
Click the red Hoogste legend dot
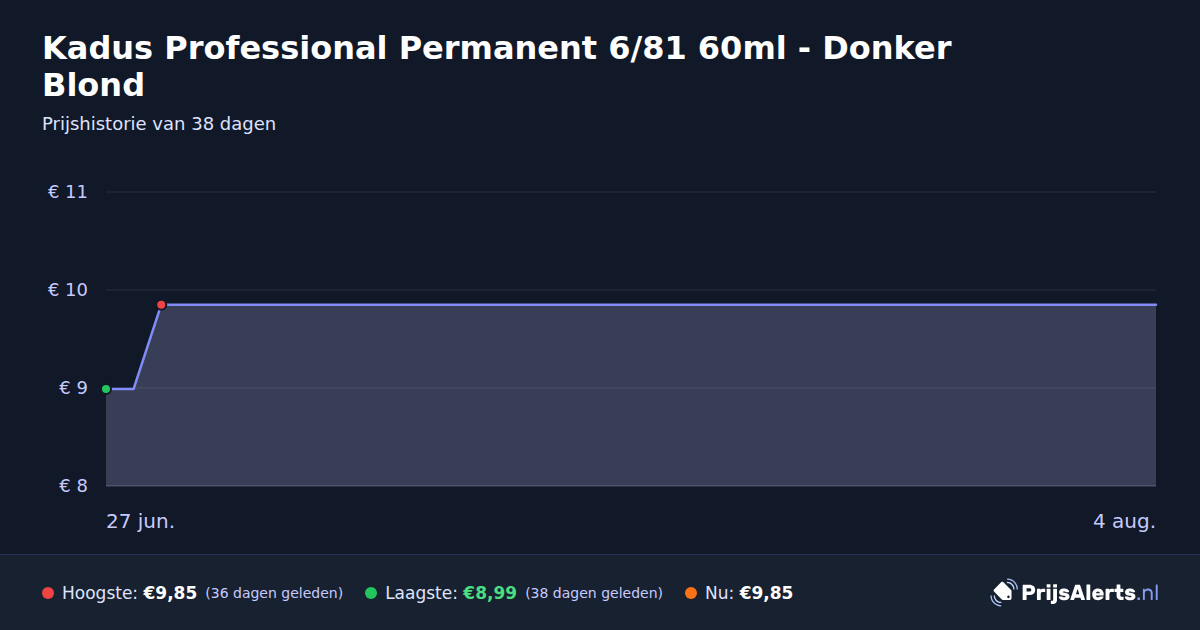click(x=48, y=593)
